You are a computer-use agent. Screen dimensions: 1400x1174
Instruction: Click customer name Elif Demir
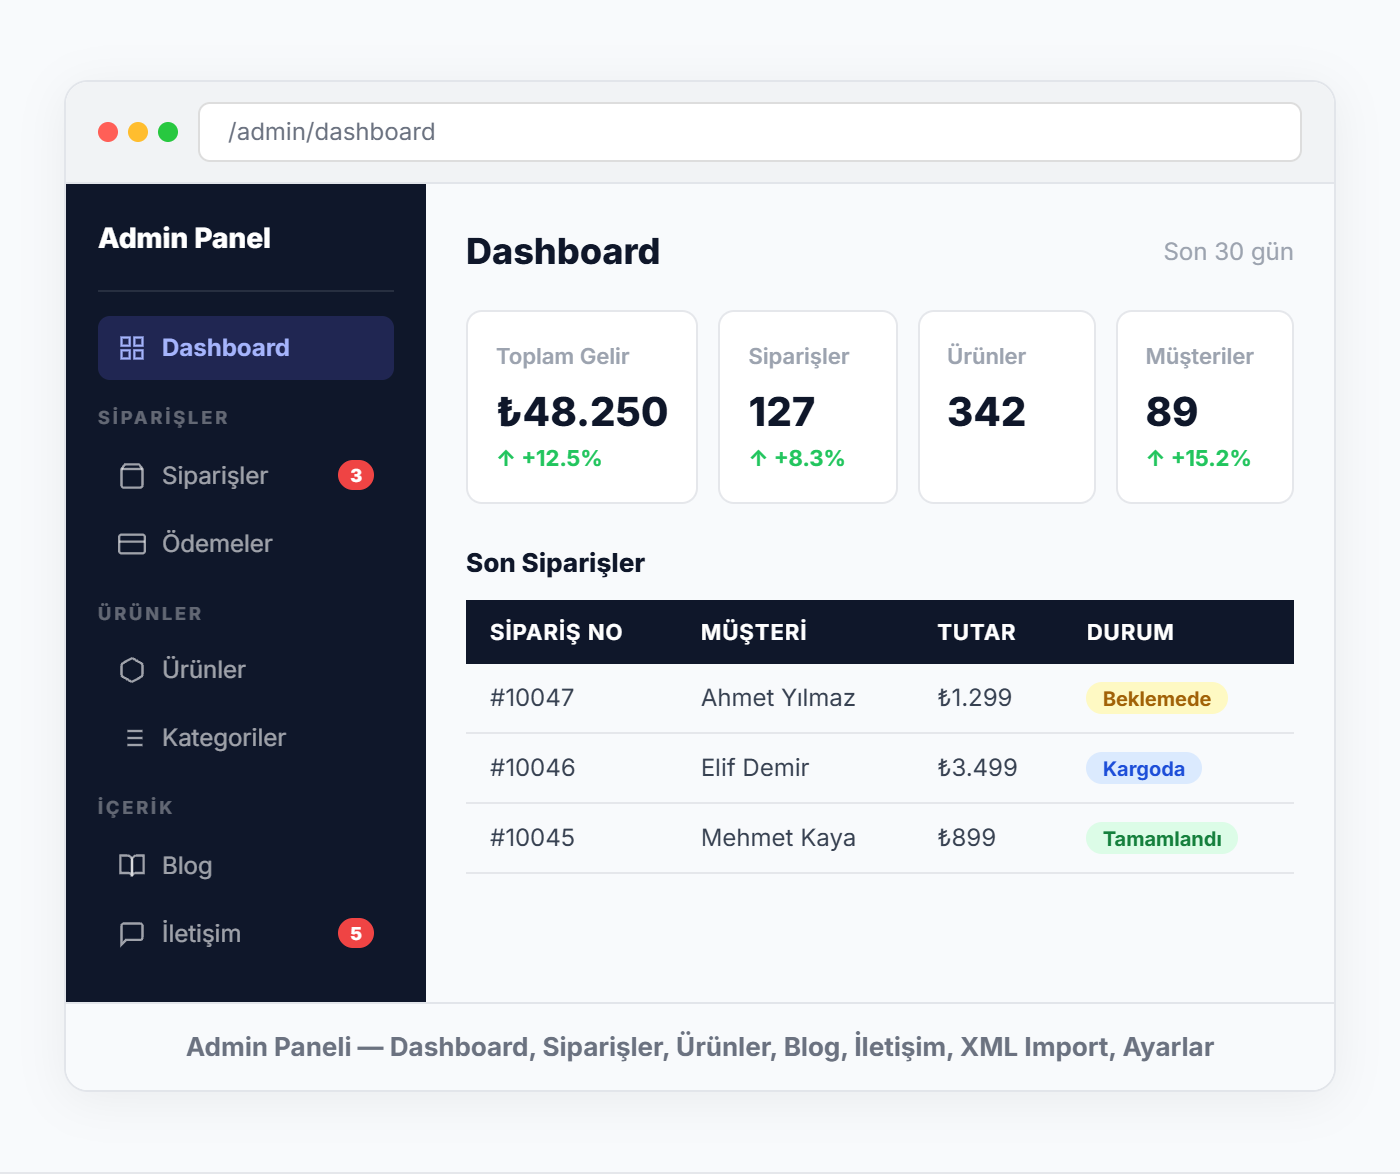[x=755, y=768]
